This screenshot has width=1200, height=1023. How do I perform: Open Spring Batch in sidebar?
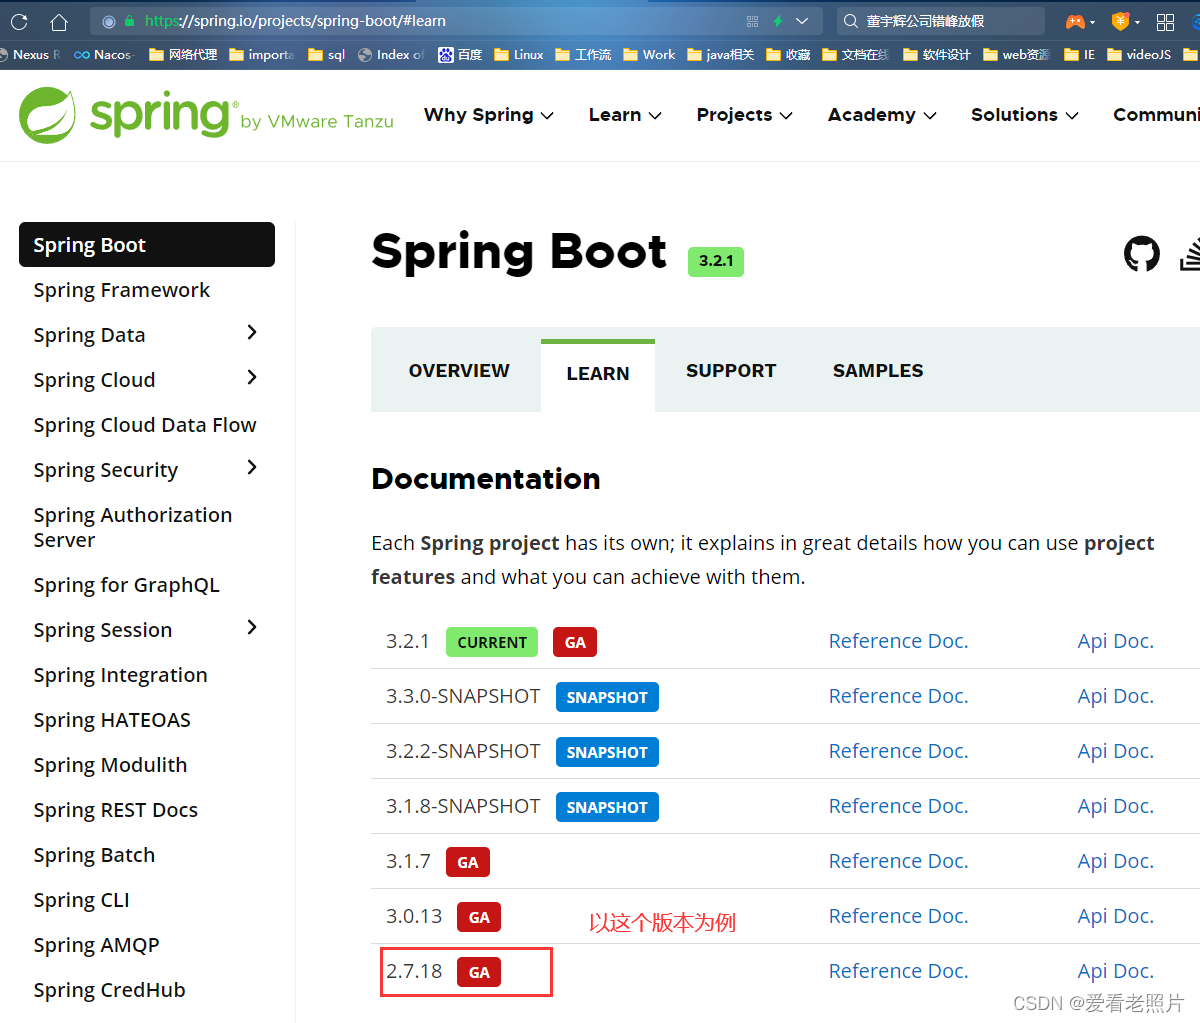[94, 855]
